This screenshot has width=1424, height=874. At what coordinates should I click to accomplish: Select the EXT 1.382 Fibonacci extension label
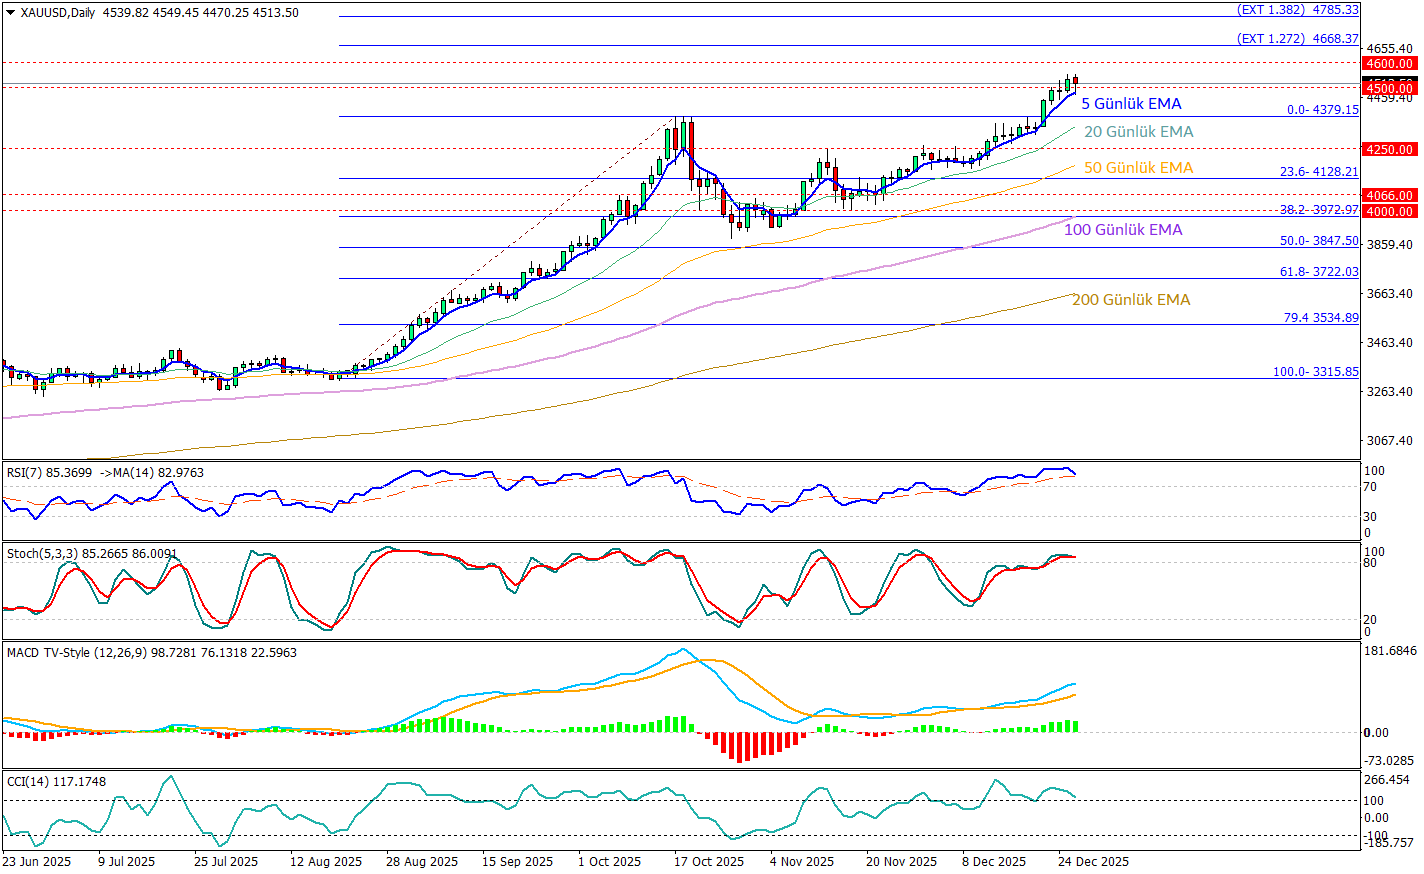click(1297, 10)
